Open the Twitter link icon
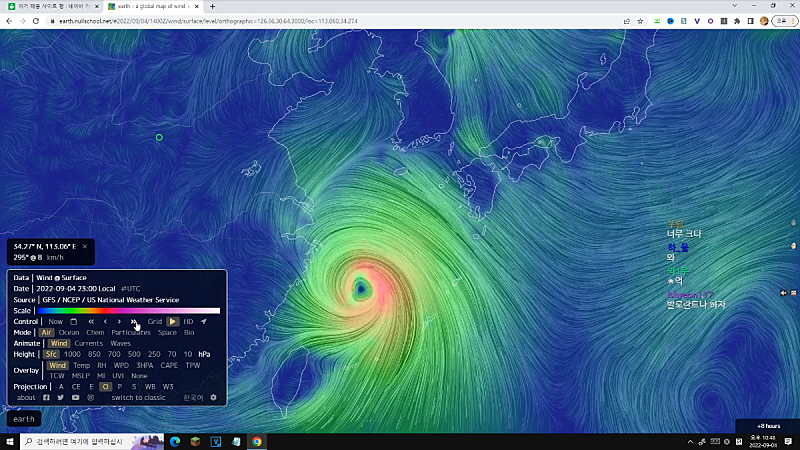Screen dimensions: 800x450 [x=60, y=397]
